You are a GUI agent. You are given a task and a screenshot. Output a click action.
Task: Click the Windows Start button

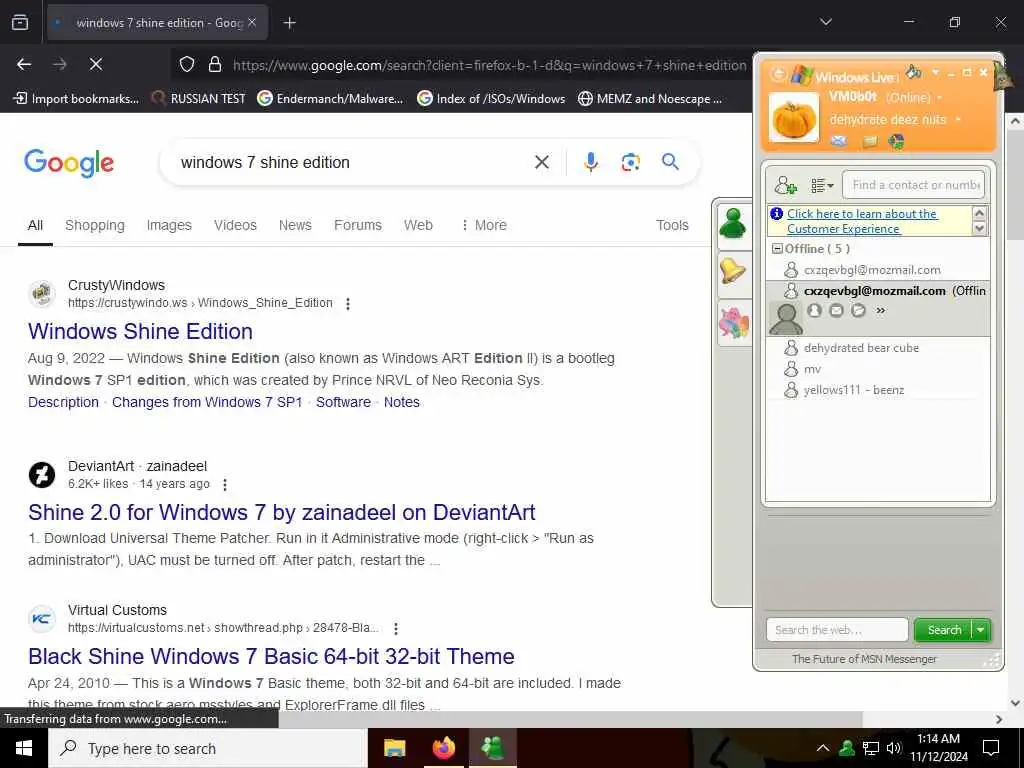pos(24,748)
